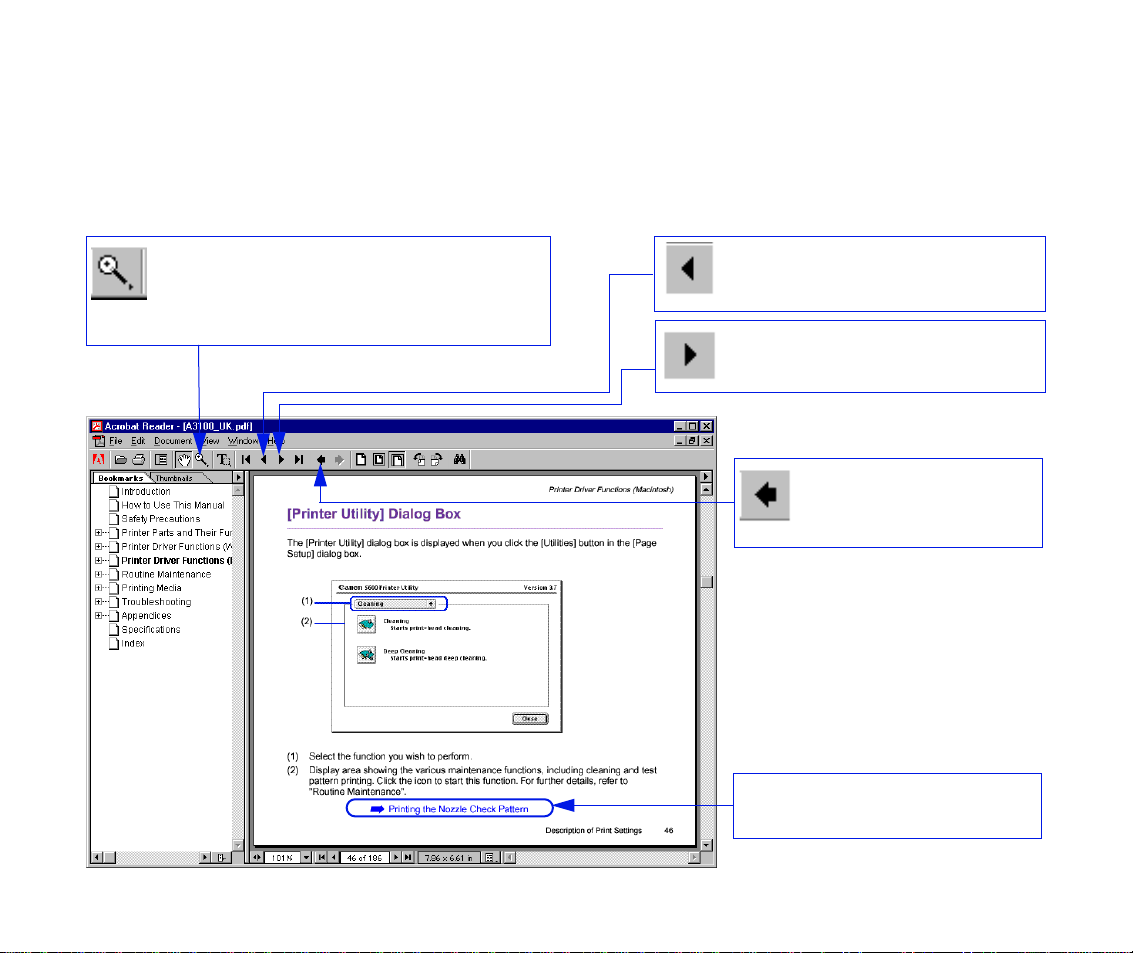This screenshot has height=953, width=1133.
Task: Expand the Routine Maintenance bookmark
Action: coord(99,574)
